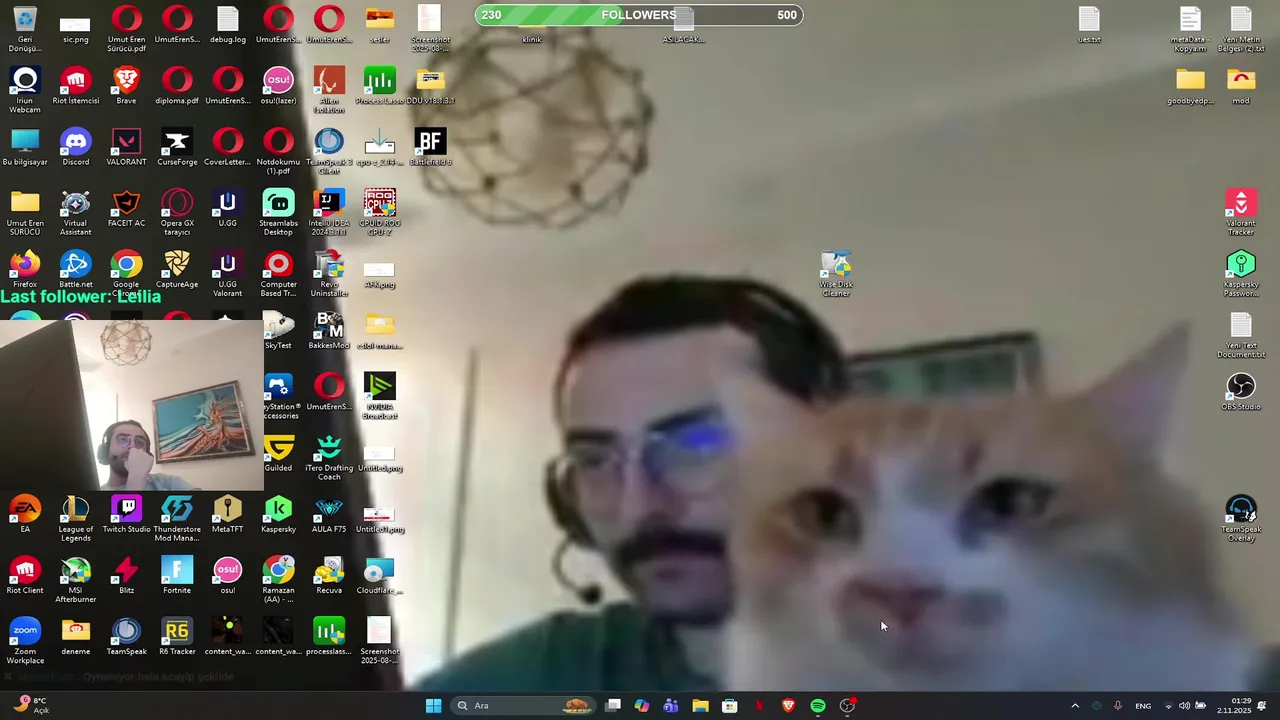Open MSI Afterburner icon
This screenshot has width=1280, height=720.
click(75, 580)
